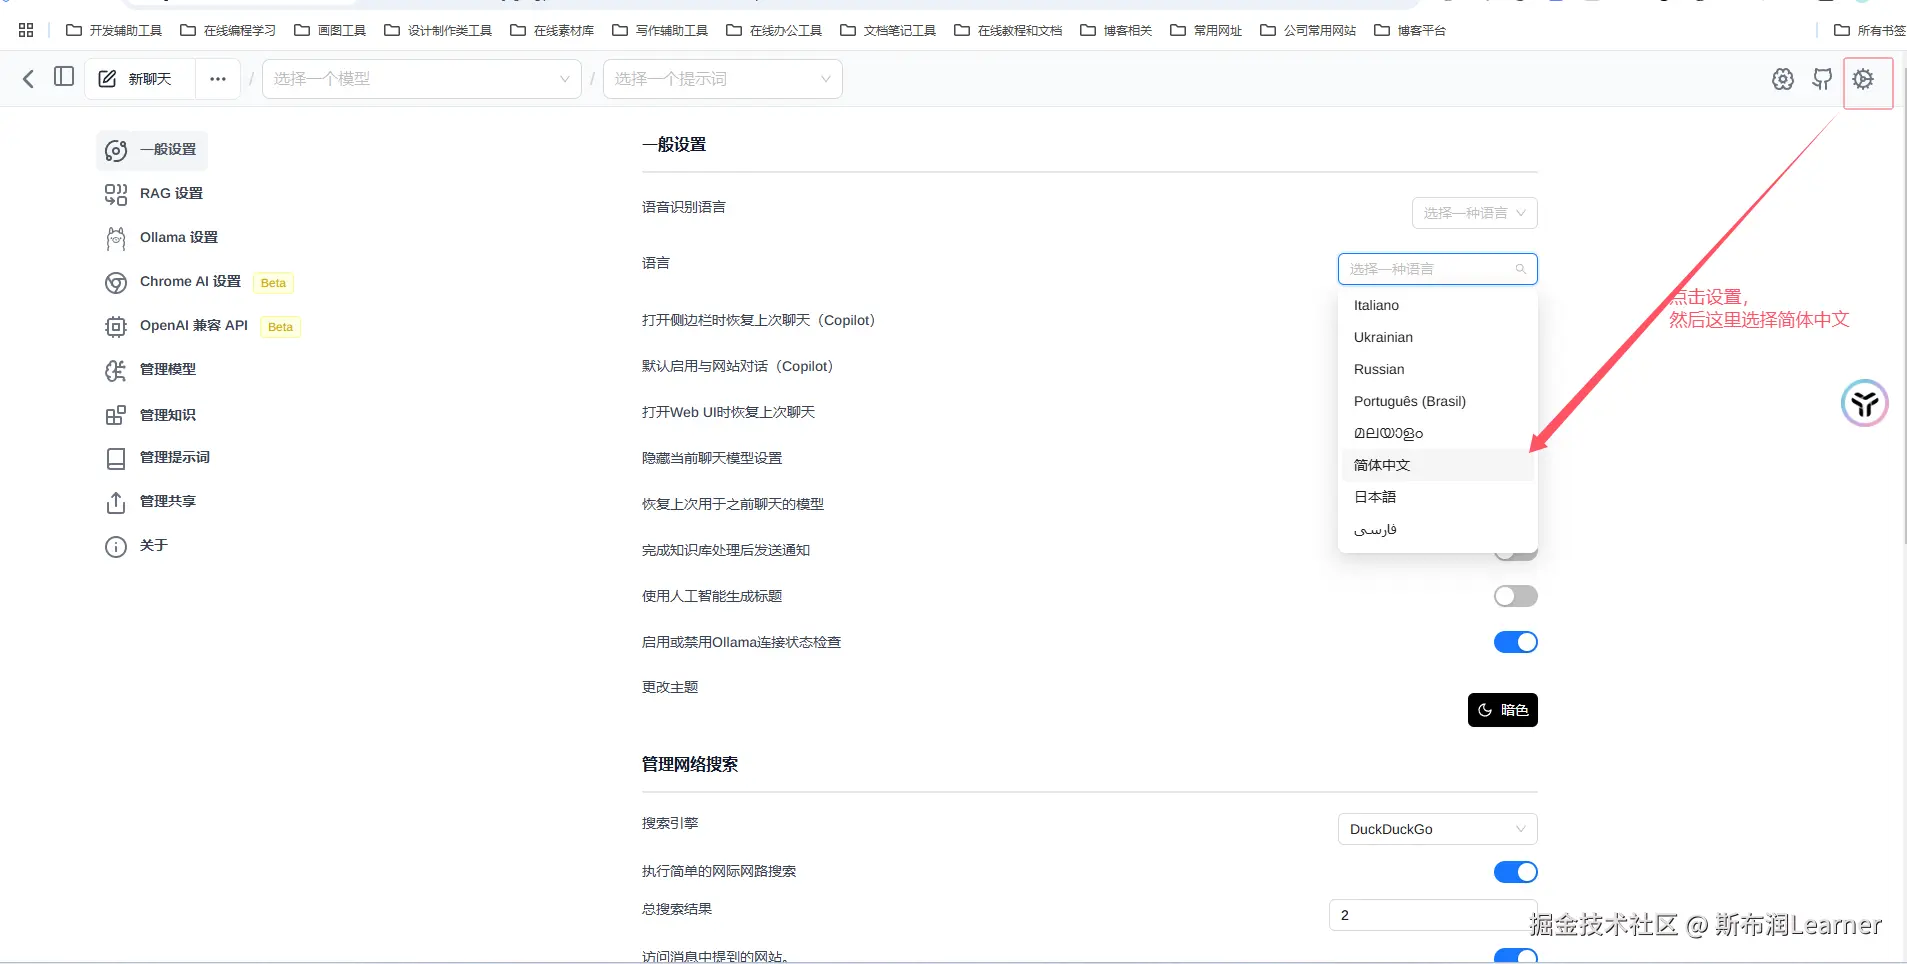
Task: Click the floating assistant icon on the right
Action: pos(1863,403)
